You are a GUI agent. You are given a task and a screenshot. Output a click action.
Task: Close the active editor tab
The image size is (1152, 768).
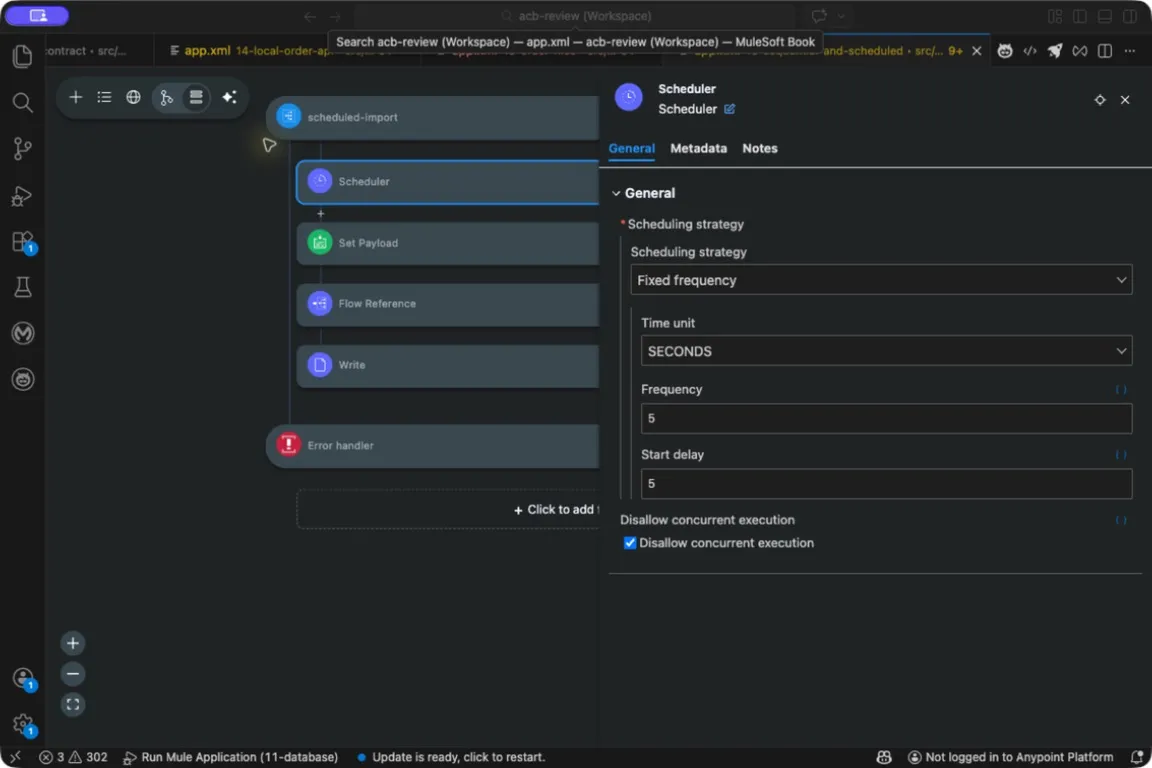(x=976, y=51)
